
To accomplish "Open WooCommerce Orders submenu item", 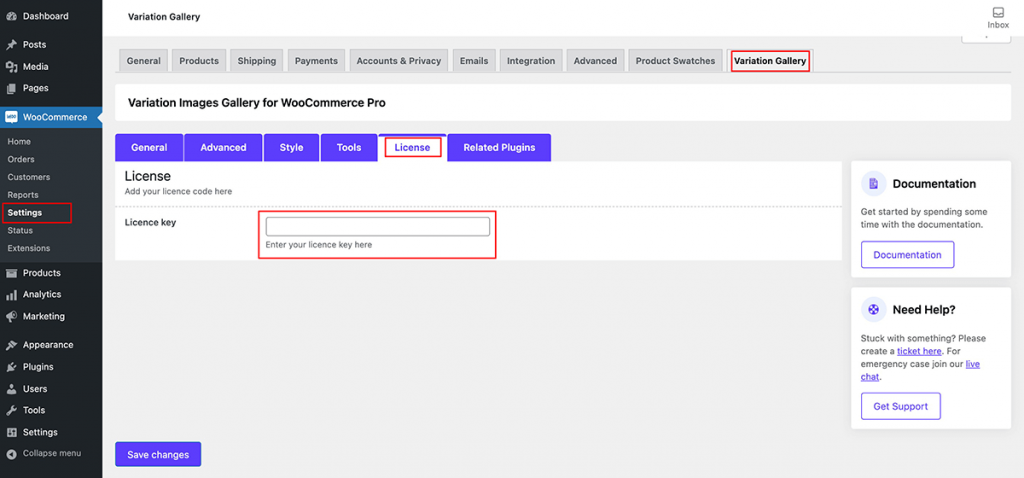I will 21,159.
